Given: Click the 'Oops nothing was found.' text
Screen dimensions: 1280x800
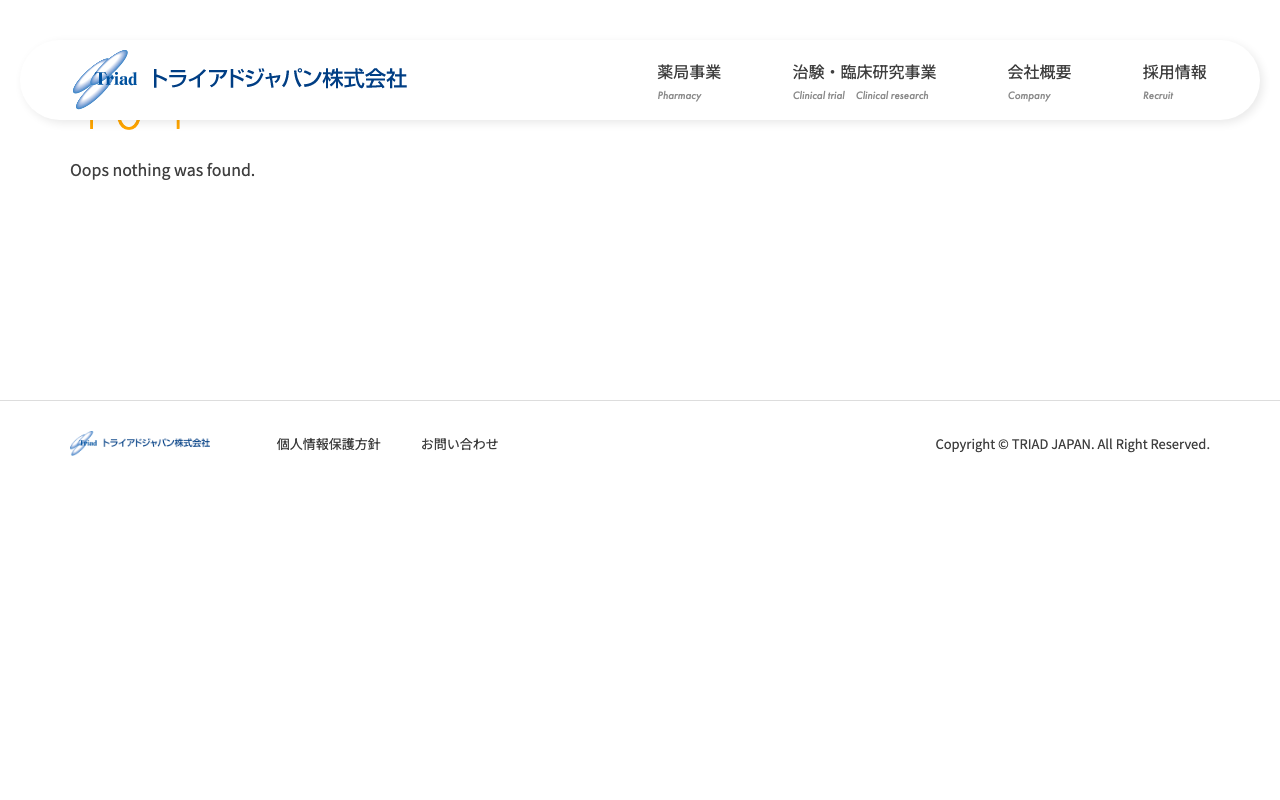Looking at the screenshot, I should 162,170.
